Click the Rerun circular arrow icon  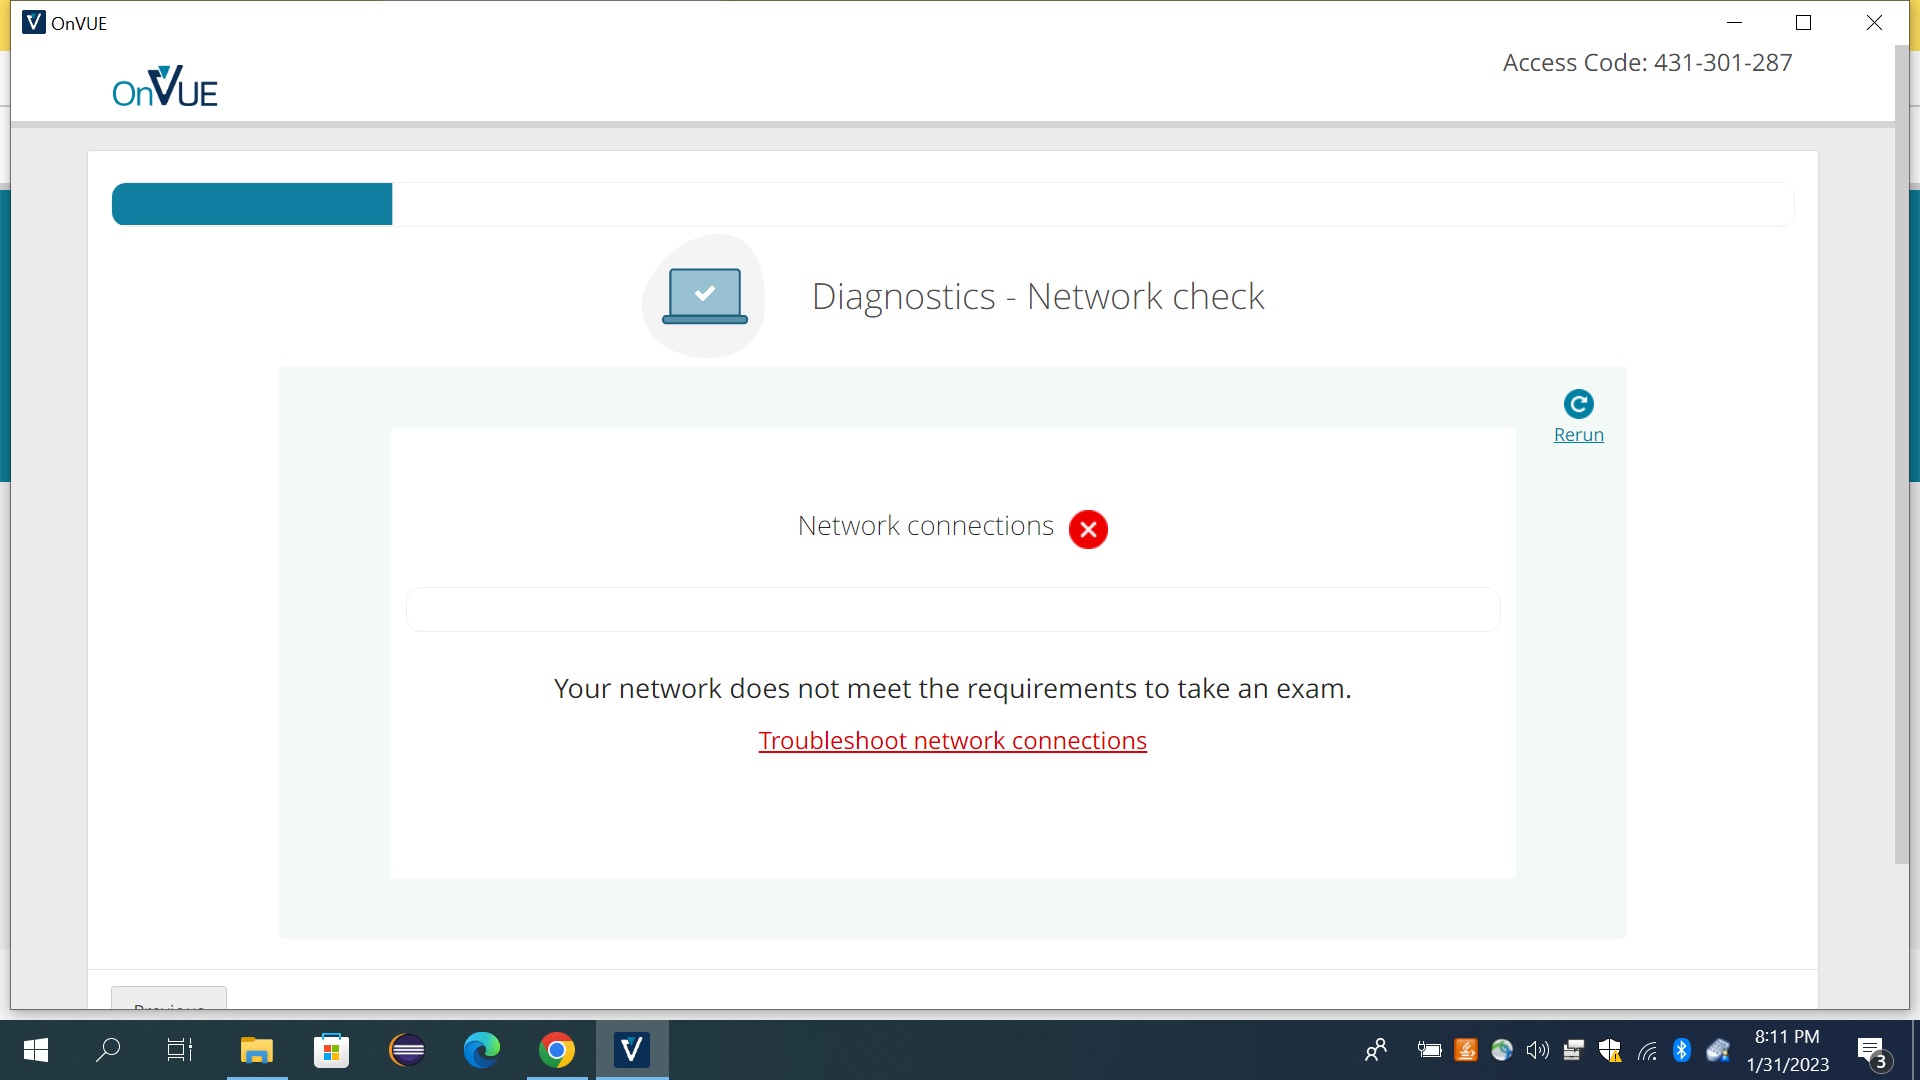coord(1578,404)
